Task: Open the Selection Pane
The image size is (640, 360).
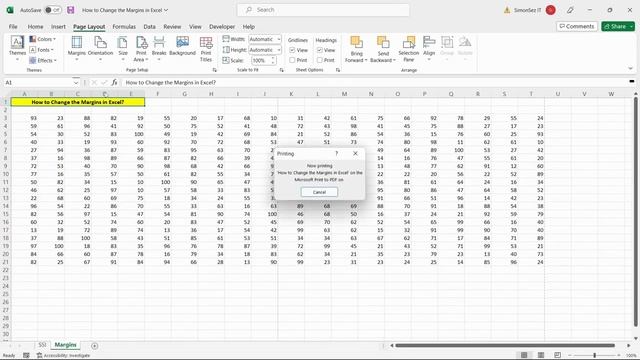Action: point(409,49)
